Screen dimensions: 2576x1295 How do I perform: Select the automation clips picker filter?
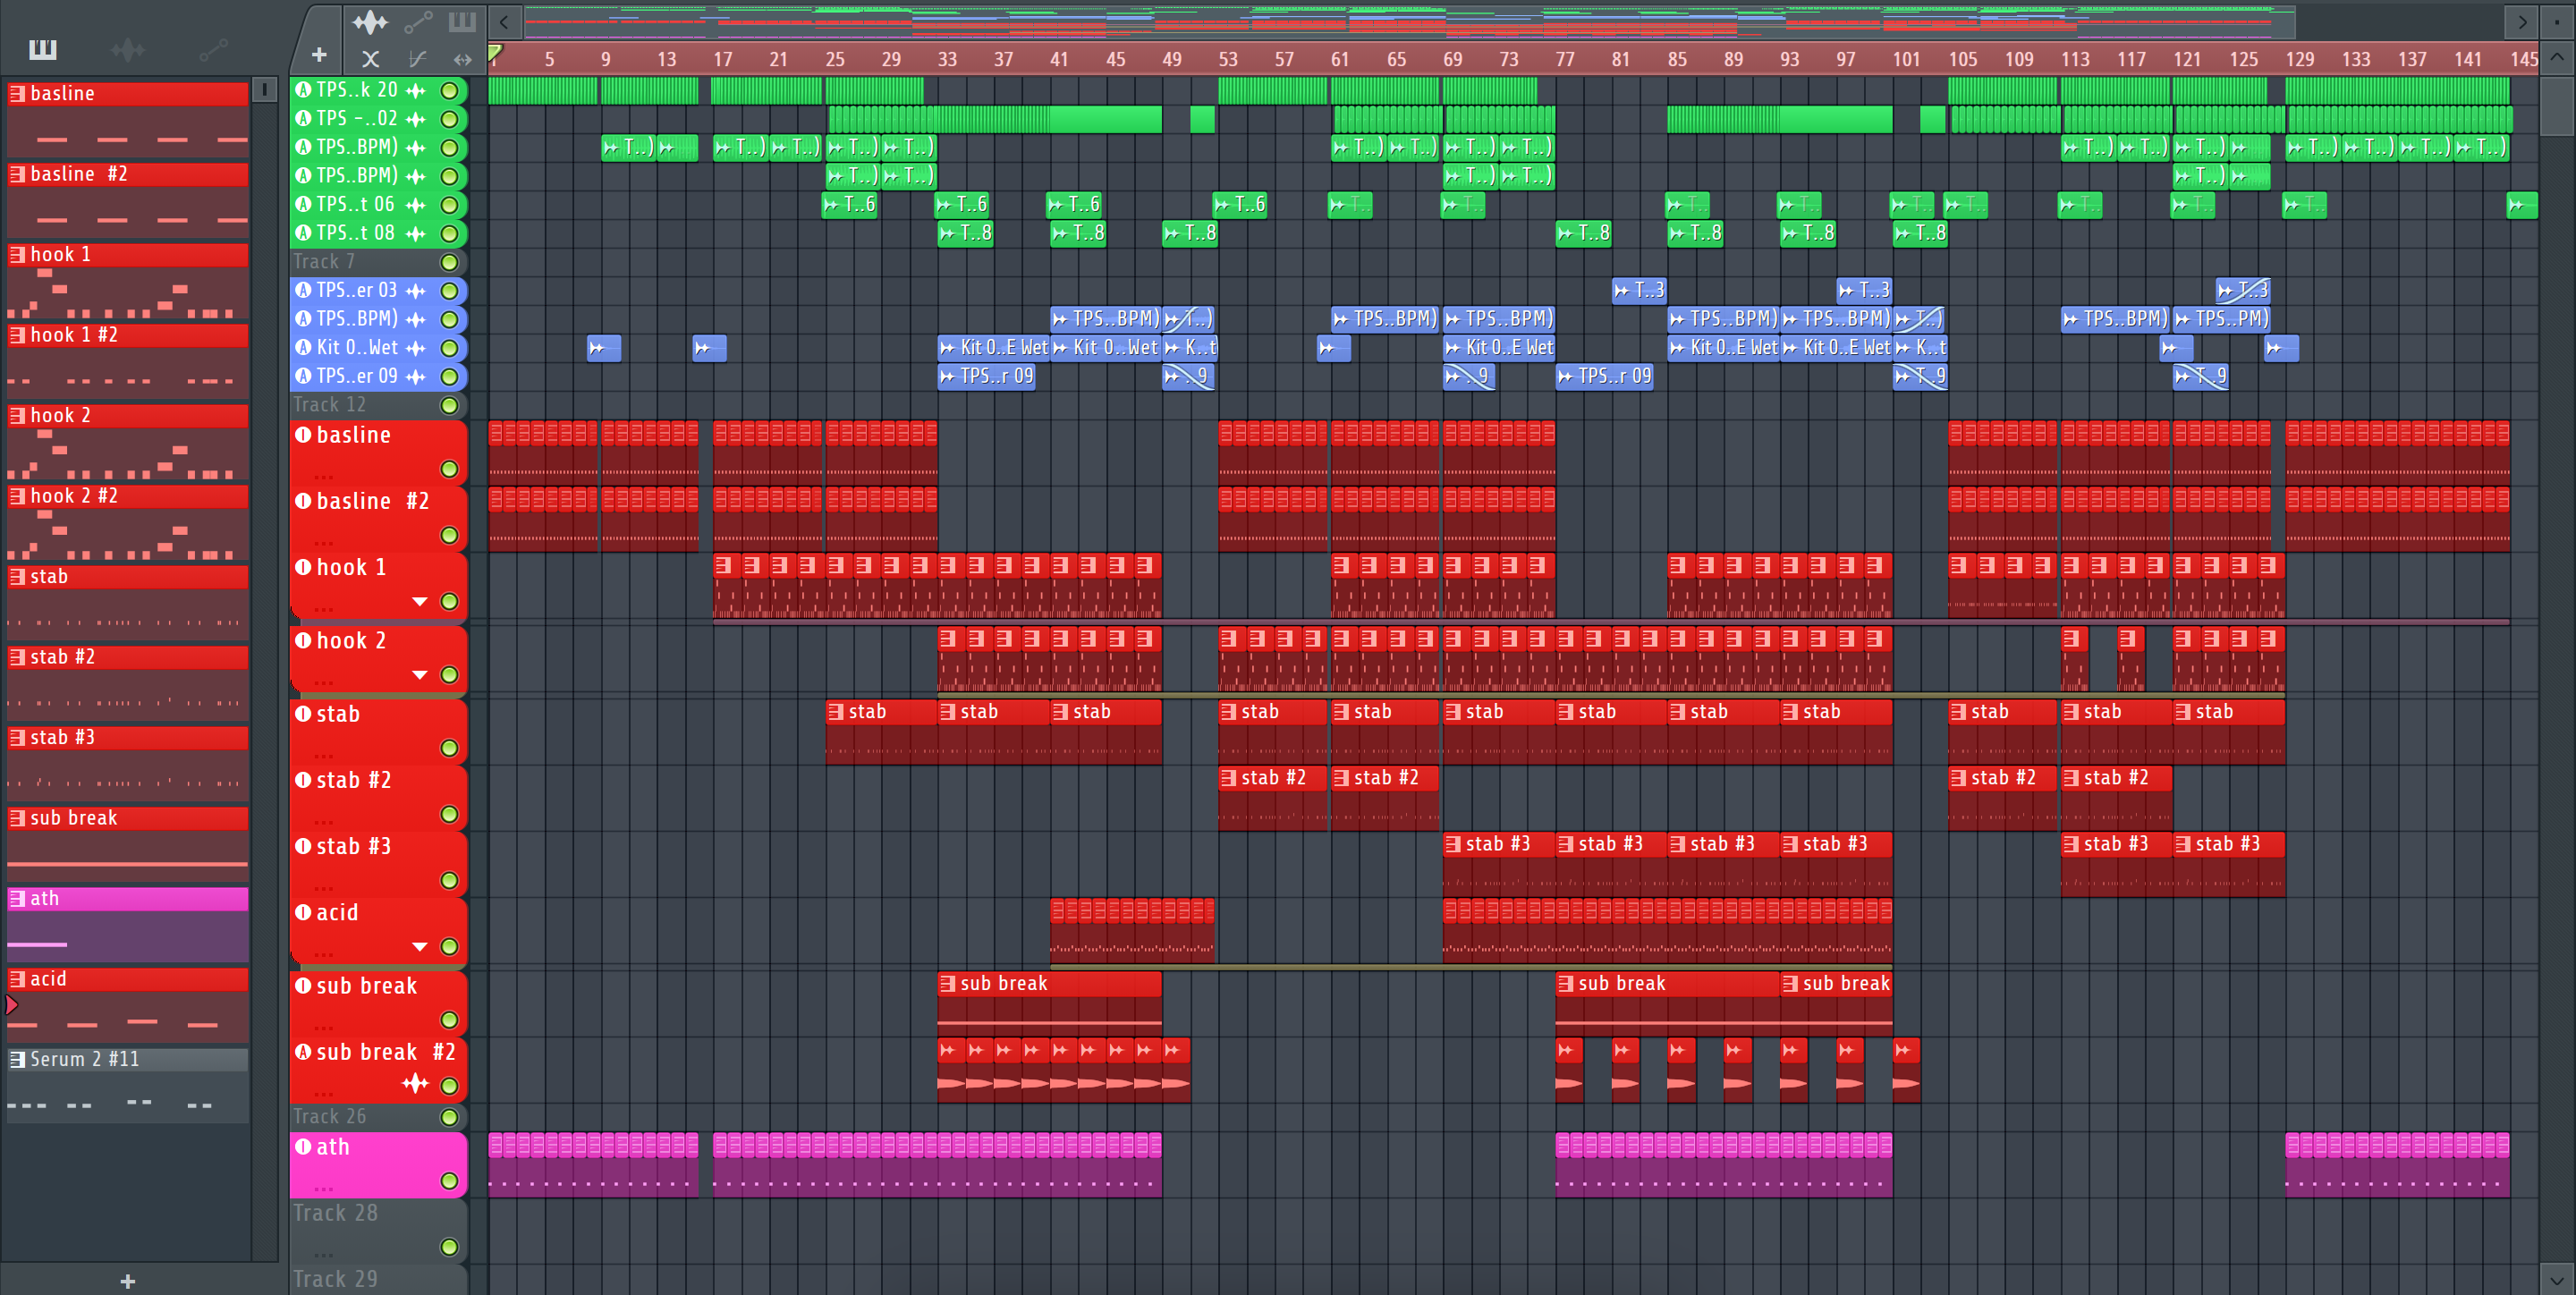pyautogui.click(x=213, y=50)
